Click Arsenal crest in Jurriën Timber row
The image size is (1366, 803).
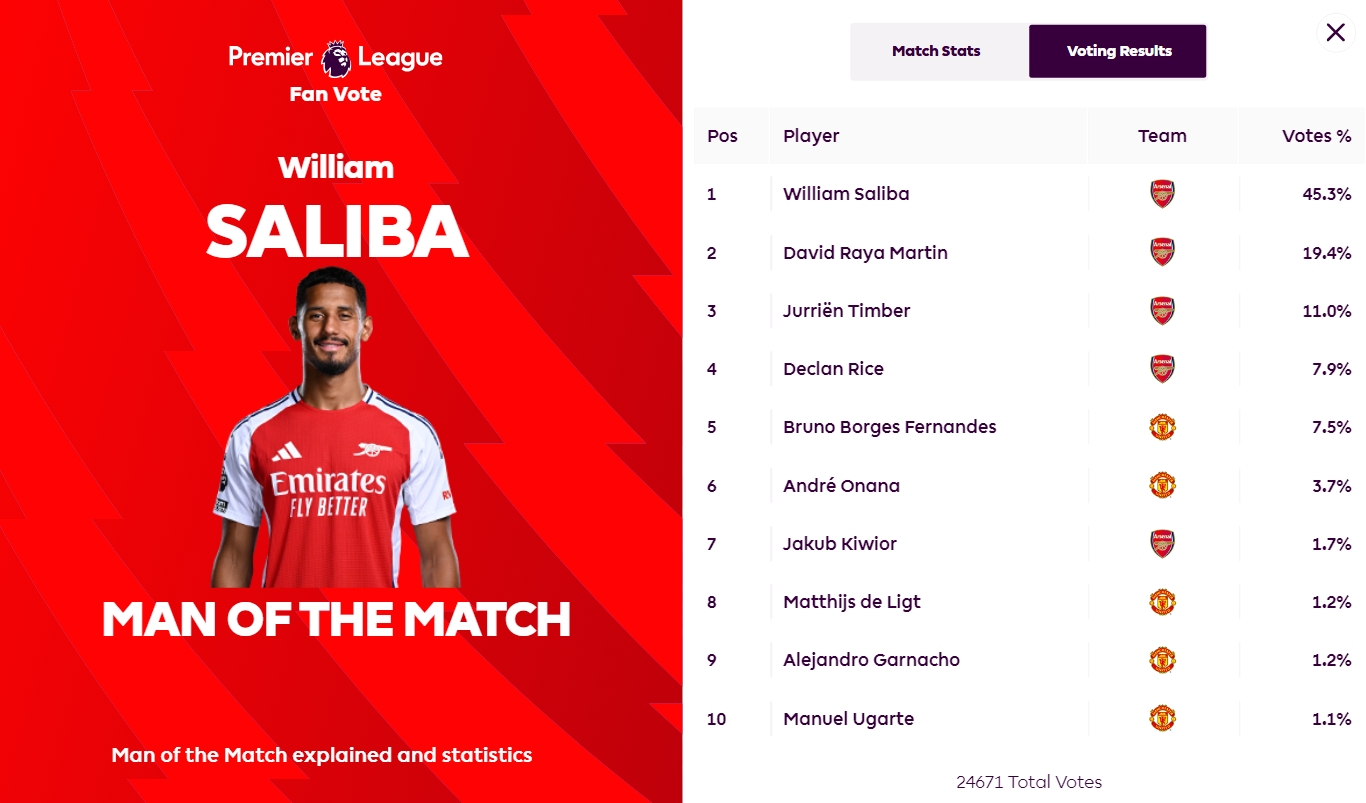(x=1162, y=311)
